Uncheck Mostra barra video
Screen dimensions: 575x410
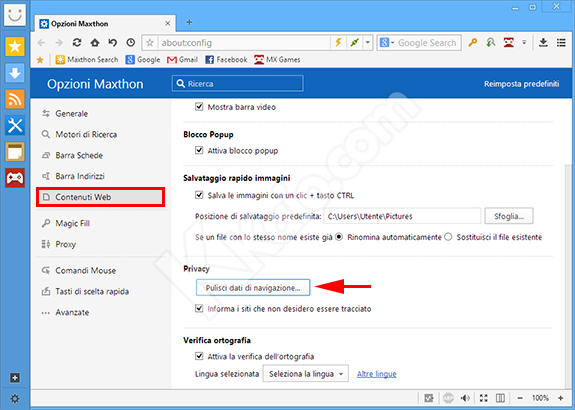[x=199, y=107]
